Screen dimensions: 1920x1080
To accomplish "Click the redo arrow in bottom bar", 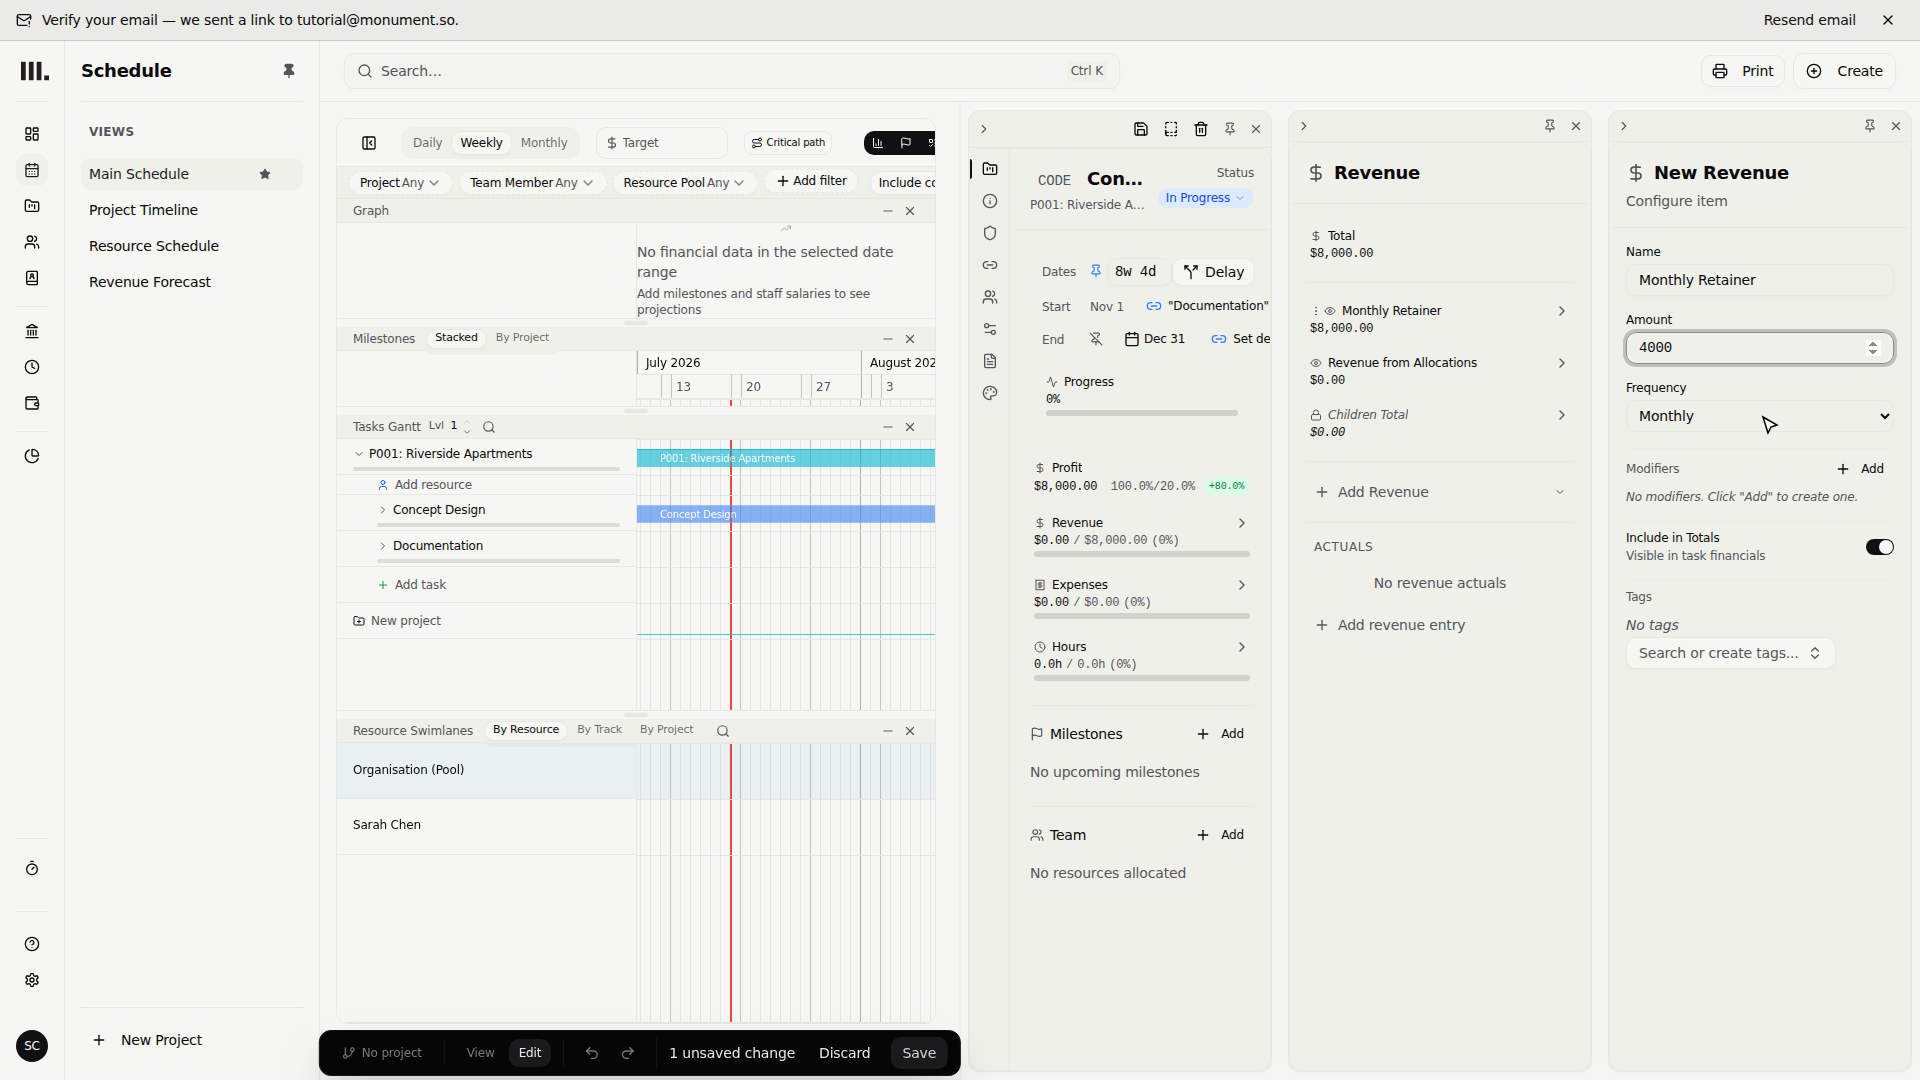I will coord(628,1053).
